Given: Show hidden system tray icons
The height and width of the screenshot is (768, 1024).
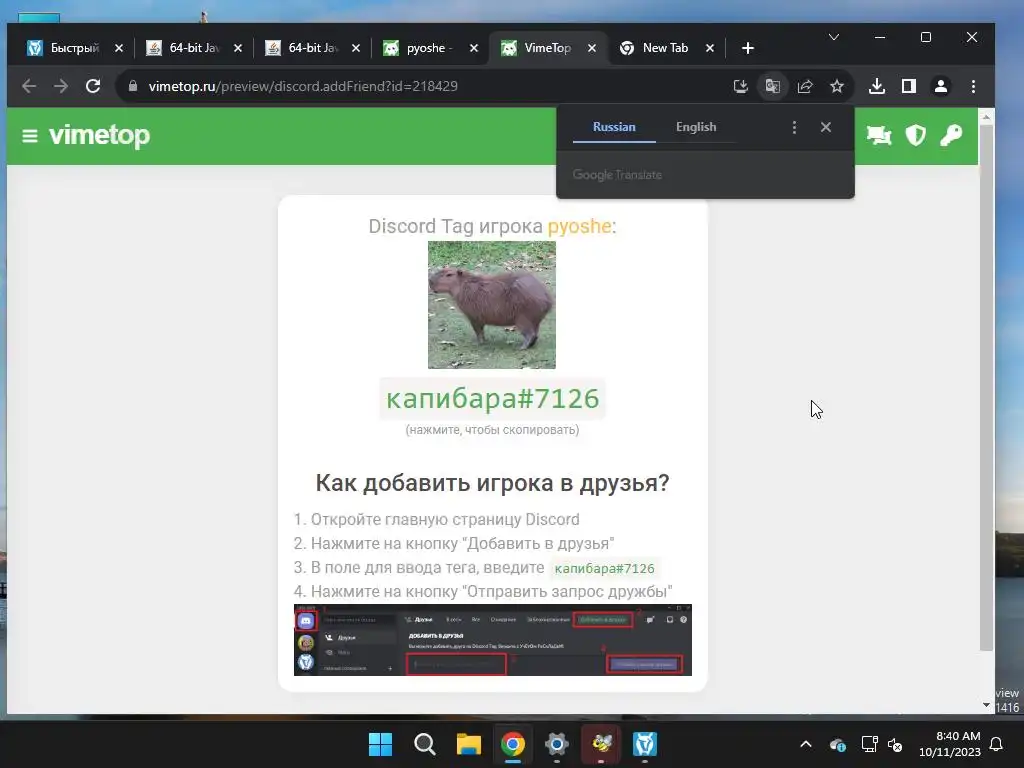Looking at the screenshot, I should pos(806,744).
